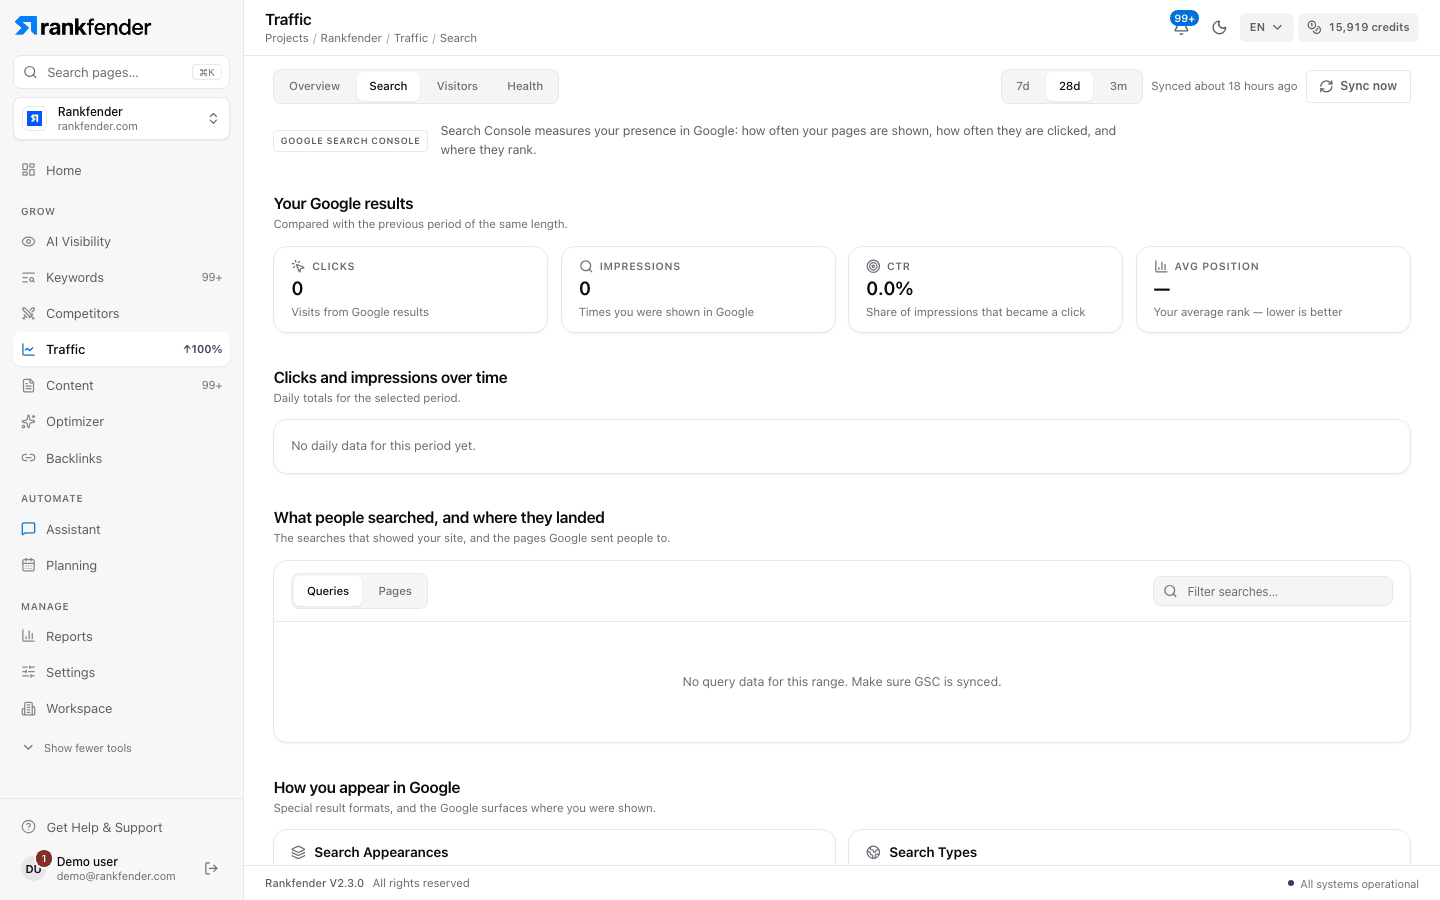
Task: Click the Rankfender logo
Action: [x=83, y=27]
